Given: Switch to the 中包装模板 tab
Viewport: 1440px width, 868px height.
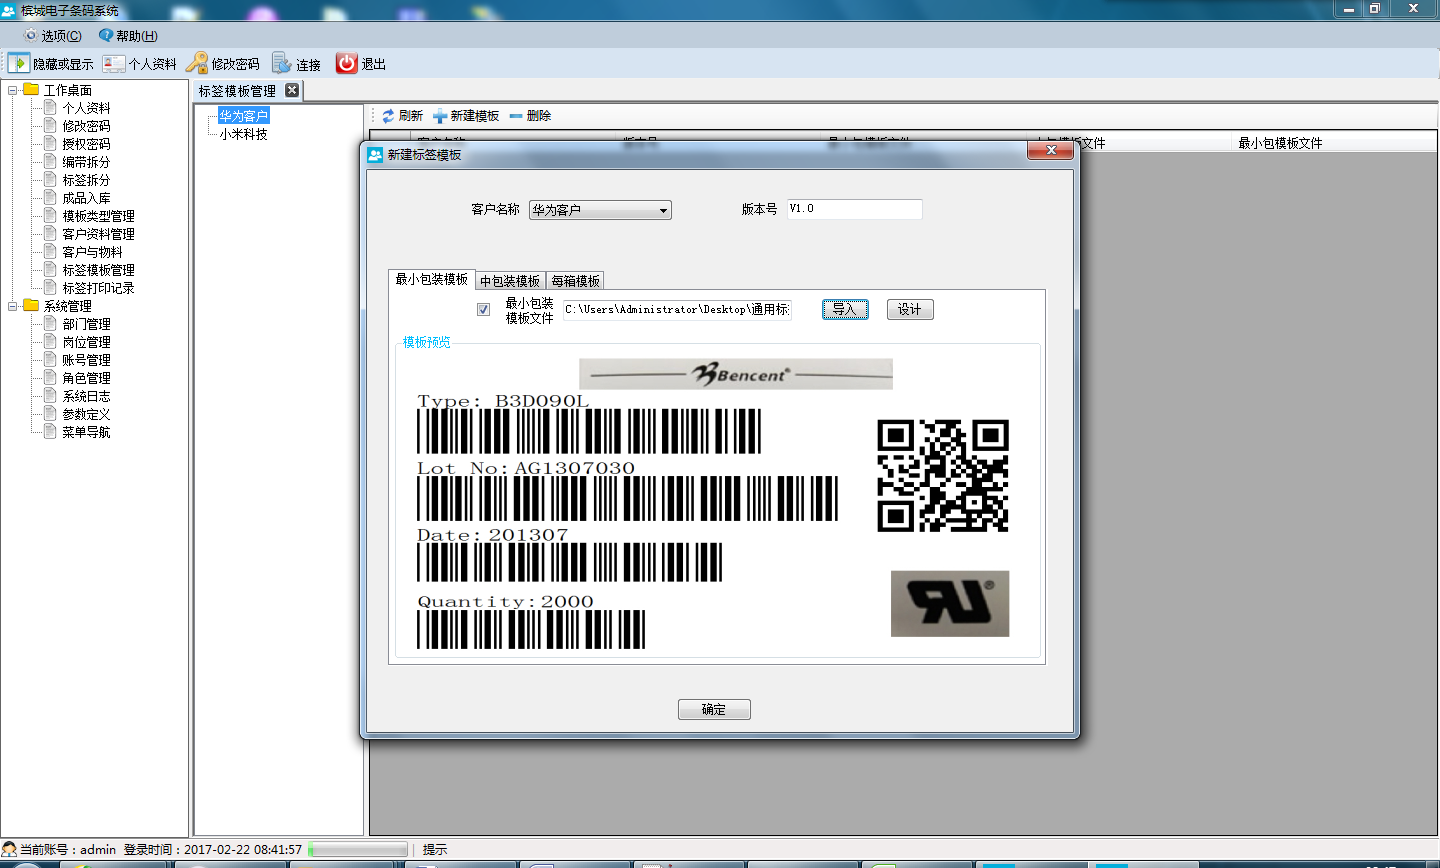Looking at the screenshot, I should coord(510,281).
